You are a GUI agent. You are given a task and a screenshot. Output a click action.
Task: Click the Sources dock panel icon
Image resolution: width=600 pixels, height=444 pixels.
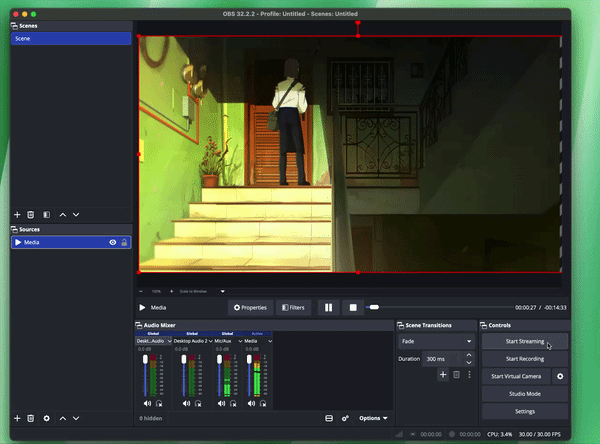coord(14,229)
